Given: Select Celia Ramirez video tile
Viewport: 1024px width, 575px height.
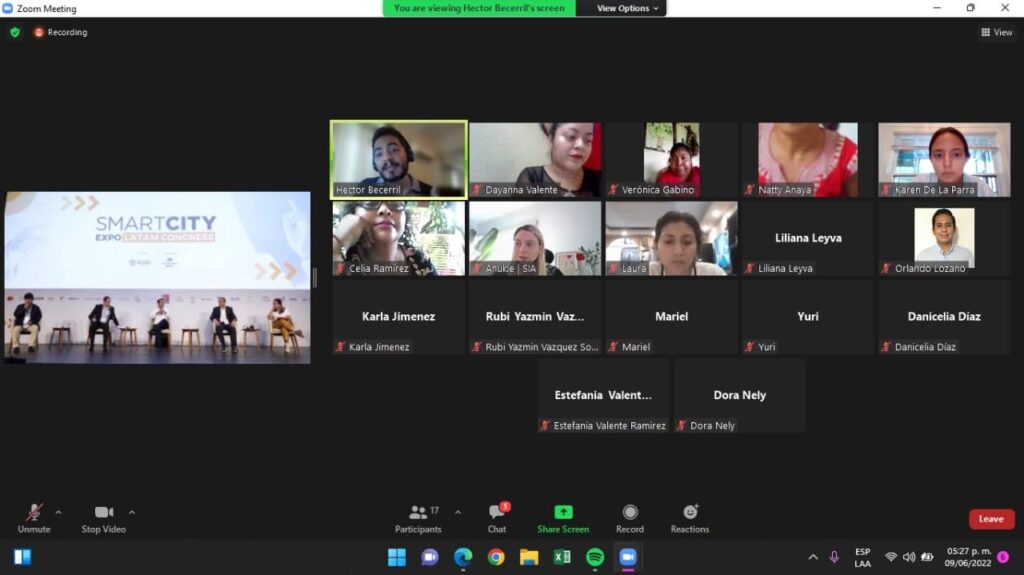Looking at the screenshot, I should coord(398,238).
